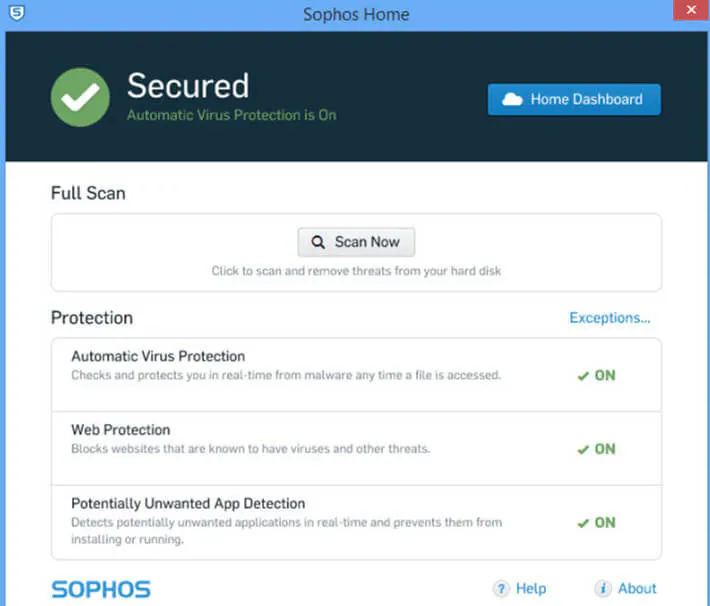The width and height of the screenshot is (710, 606).
Task: Click the magnifying glass scan icon
Action: (x=318, y=242)
